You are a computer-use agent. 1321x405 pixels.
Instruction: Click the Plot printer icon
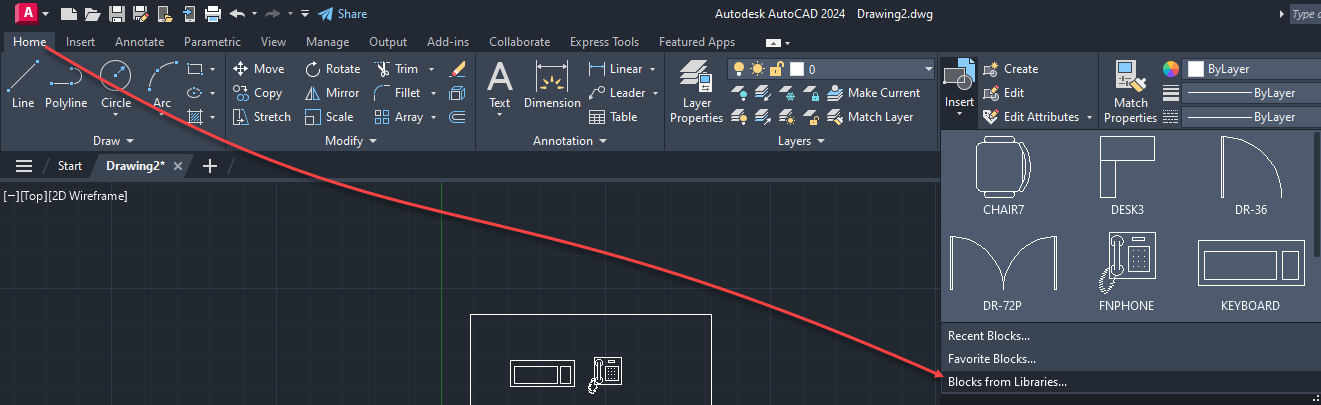[x=213, y=14]
